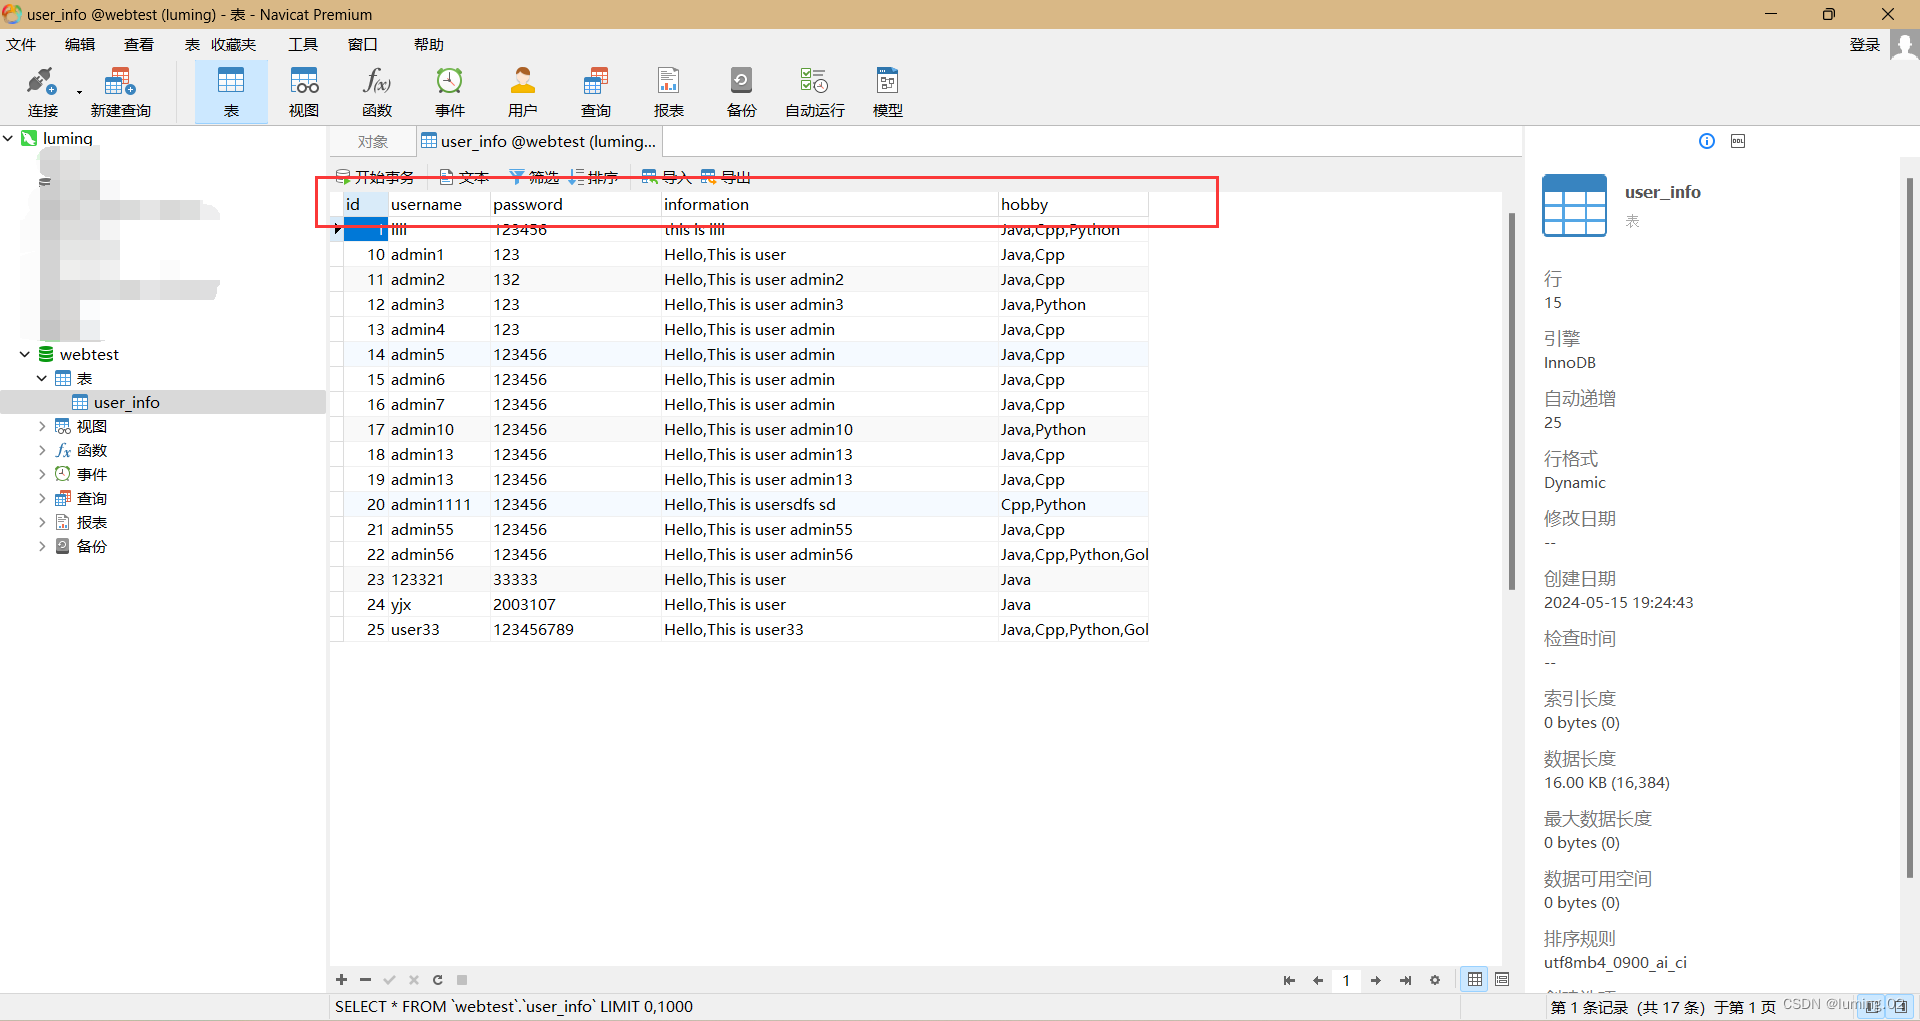Open the 函数 (Function) toolbar icon

[377, 93]
